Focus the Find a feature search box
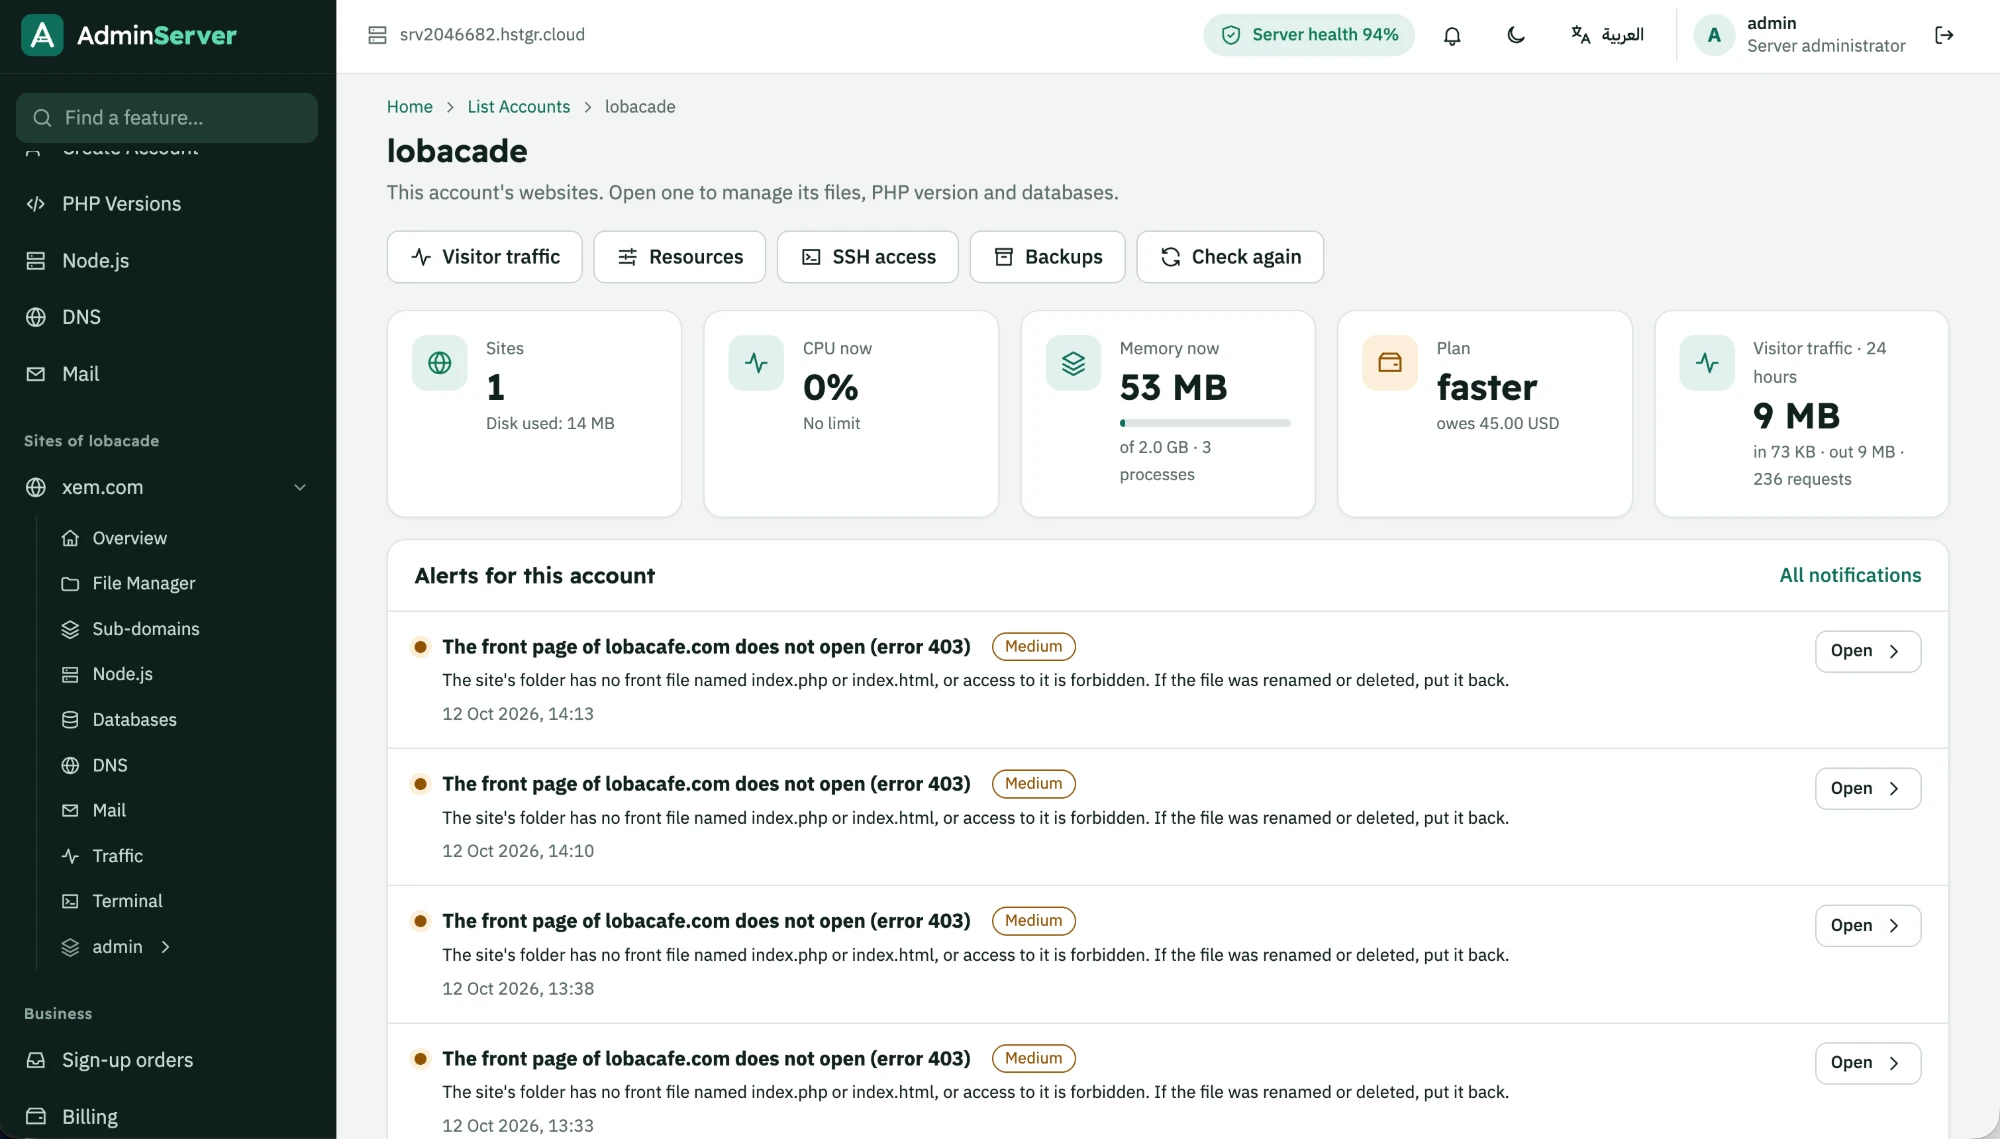Screen dimensions: 2000x1139 coord(167,118)
